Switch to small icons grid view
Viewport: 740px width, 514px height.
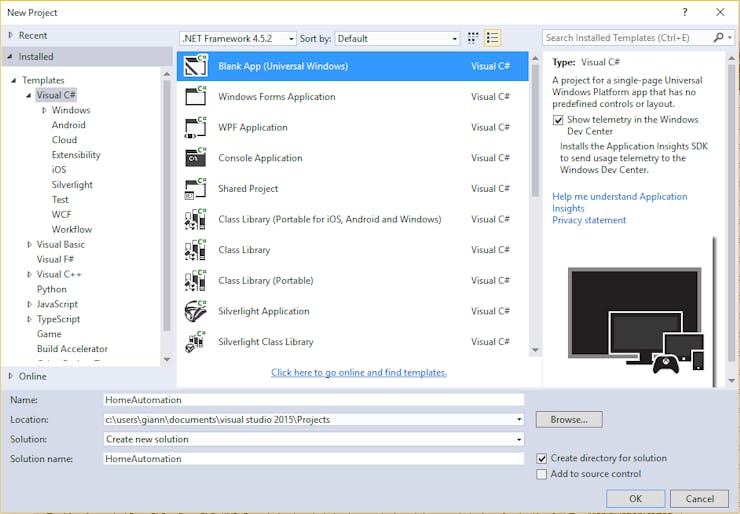[x=472, y=38]
